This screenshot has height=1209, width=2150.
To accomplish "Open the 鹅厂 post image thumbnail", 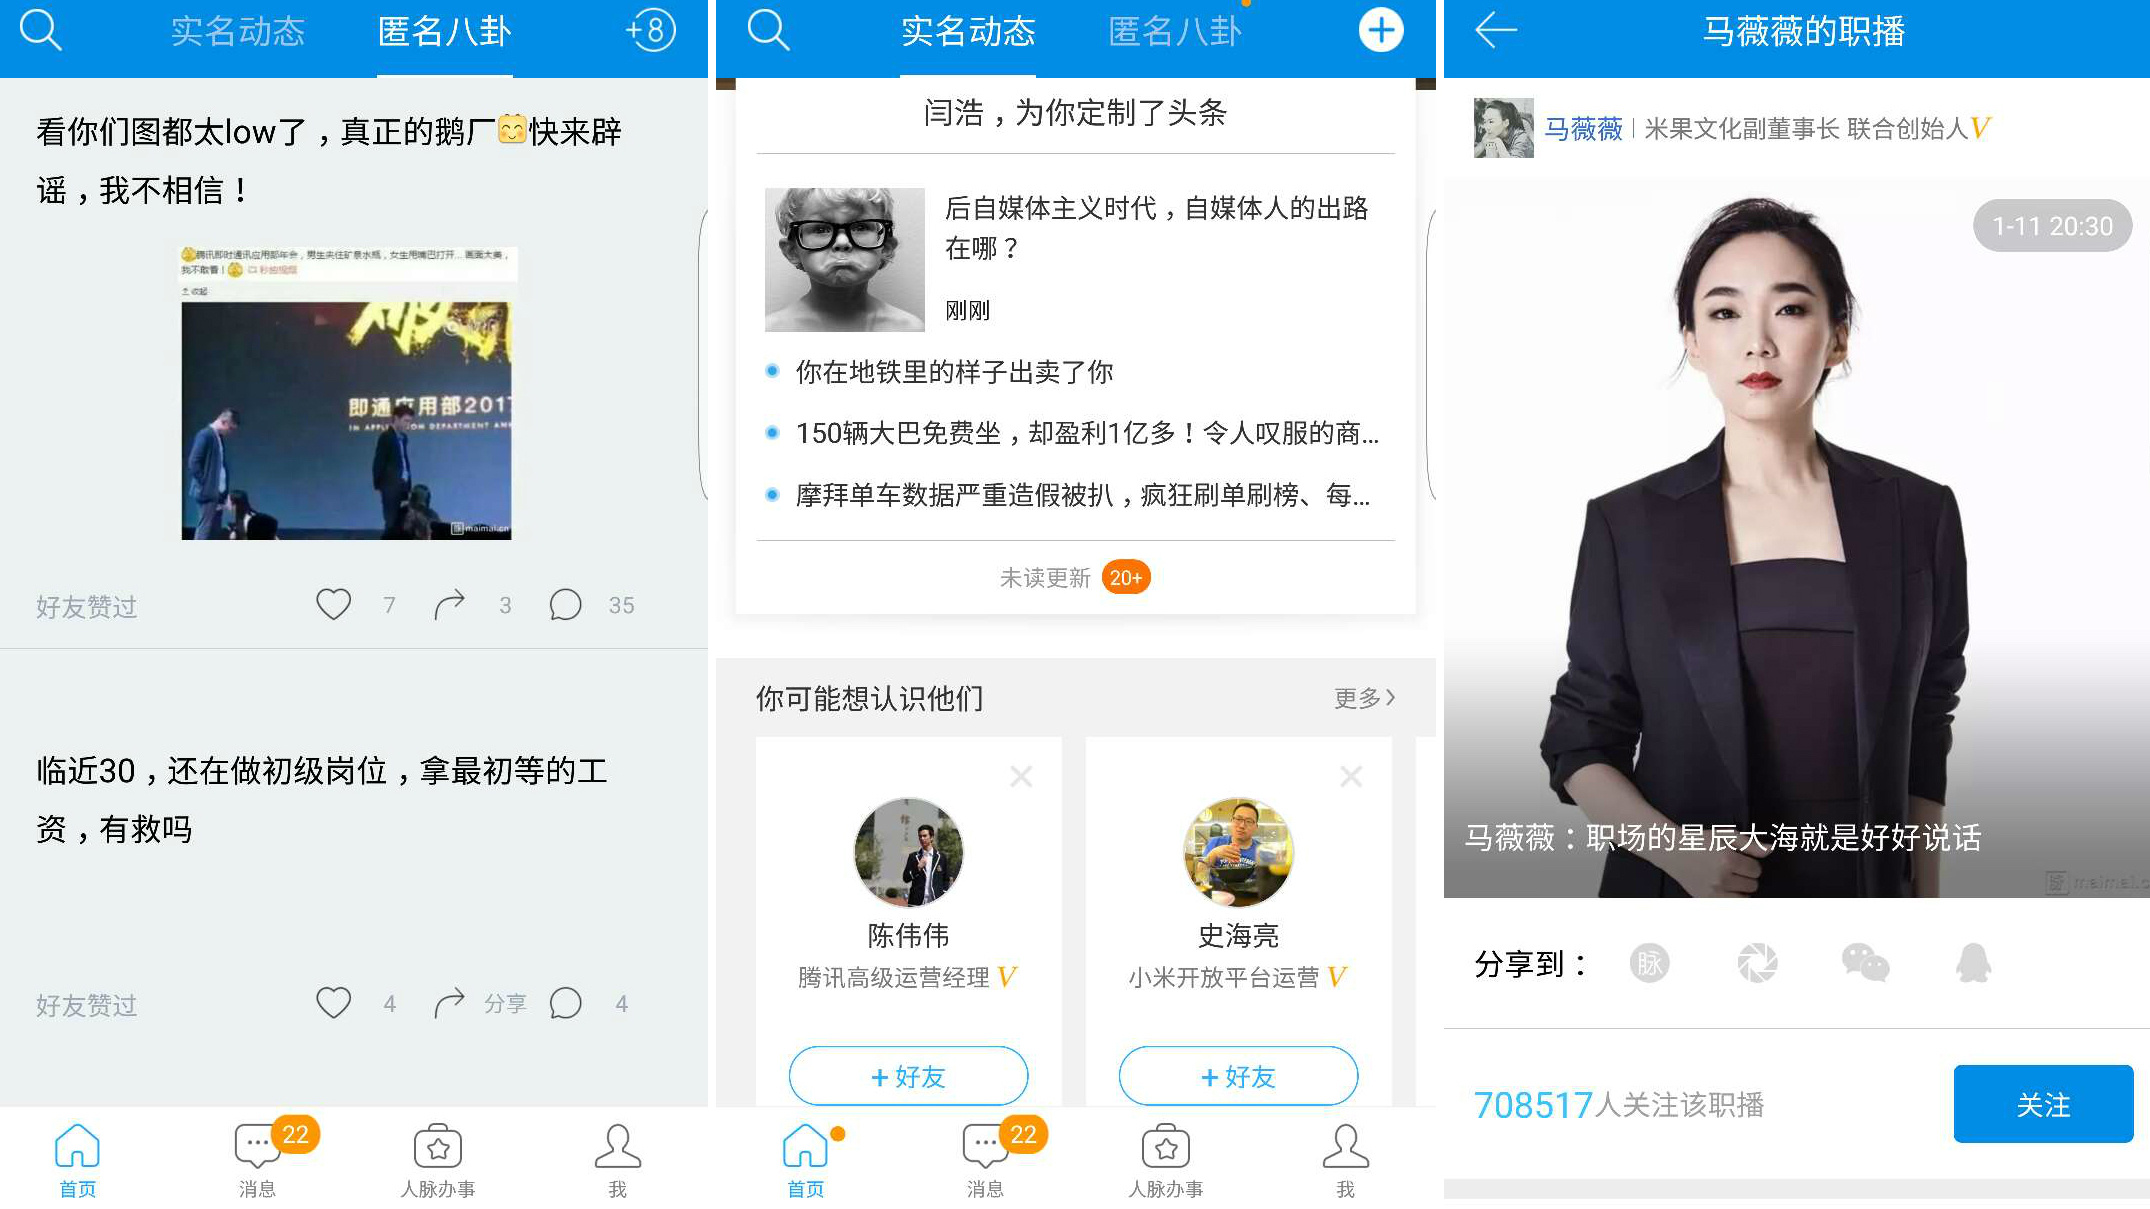I will click(346, 393).
